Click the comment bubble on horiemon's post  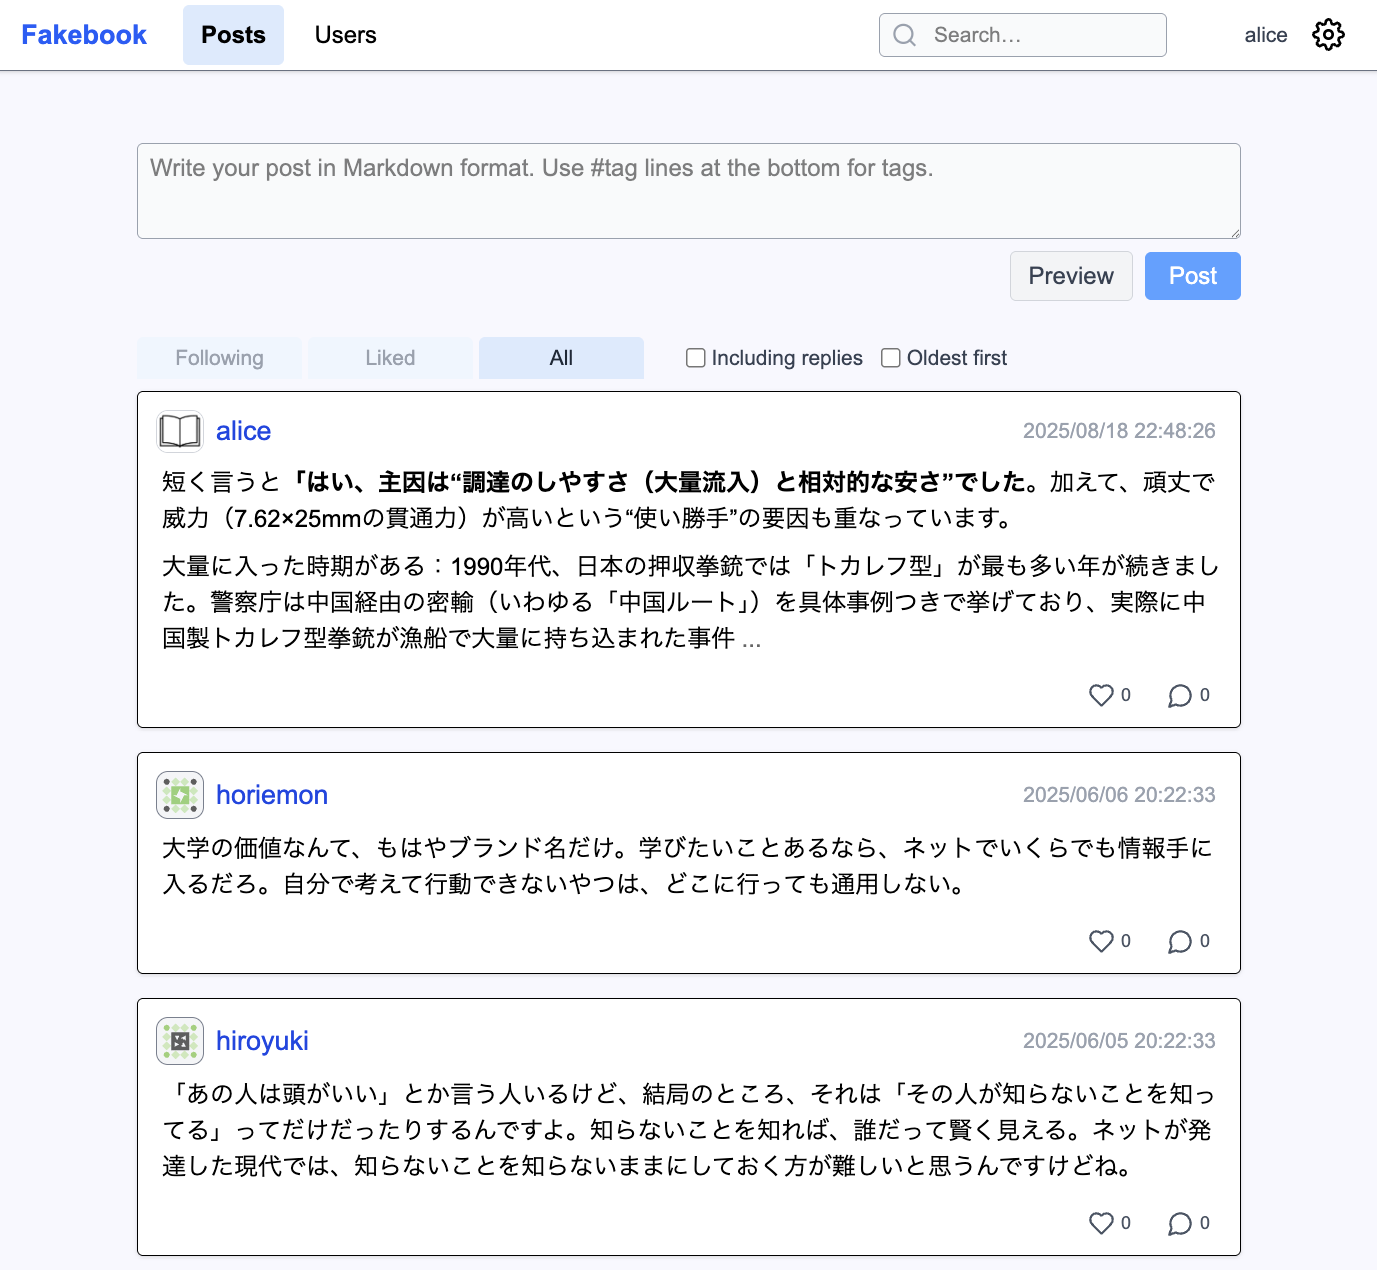click(x=1180, y=941)
